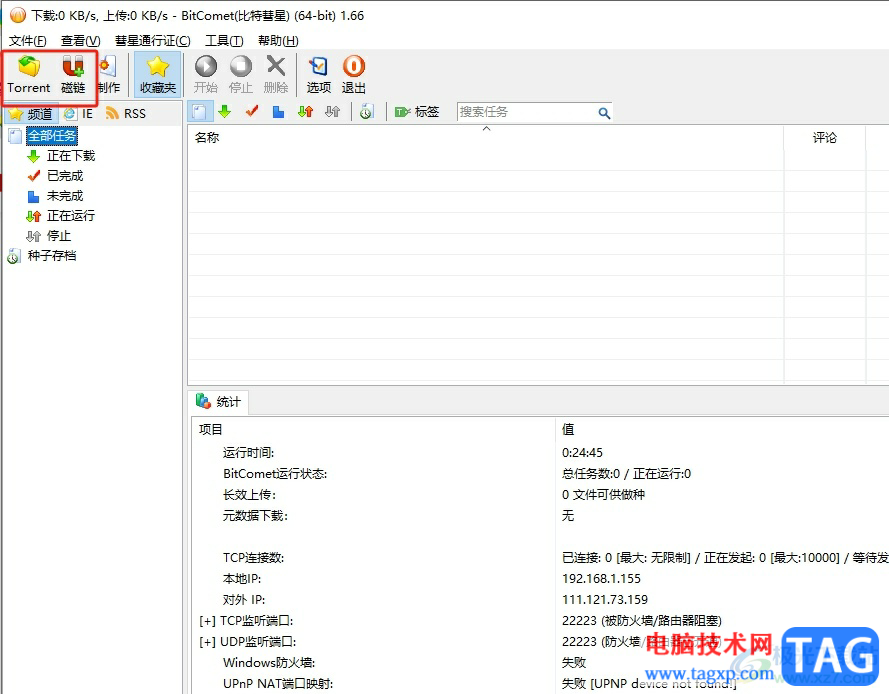Select the 长效上传 row

541,495
